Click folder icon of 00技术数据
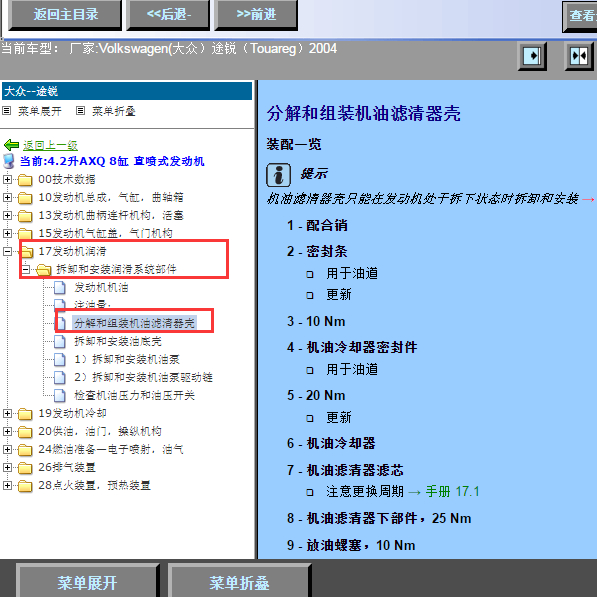 25,180
